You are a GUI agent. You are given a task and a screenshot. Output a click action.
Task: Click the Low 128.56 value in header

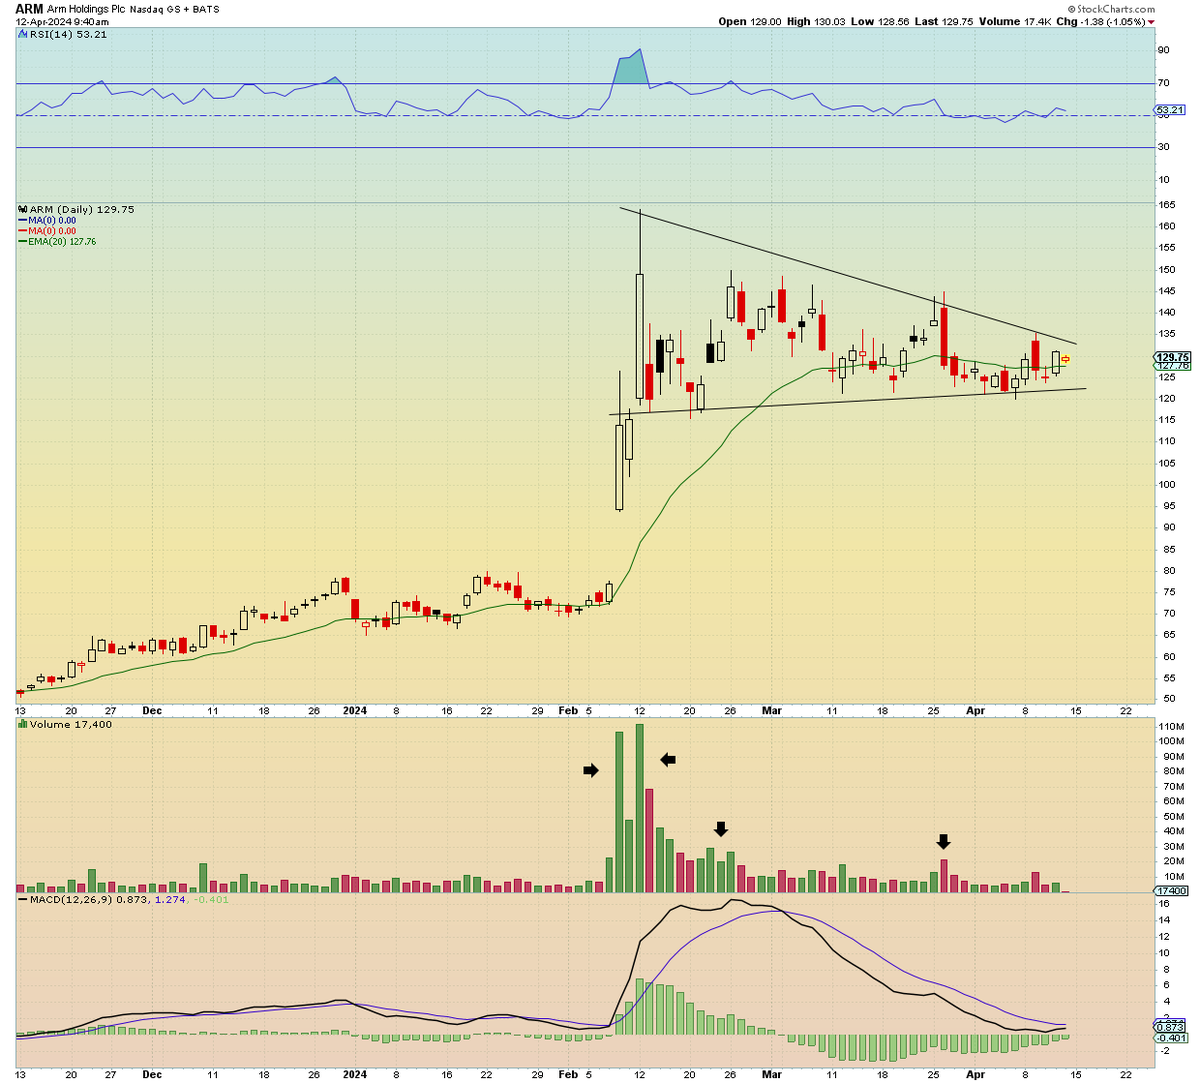click(x=879, y=22)
